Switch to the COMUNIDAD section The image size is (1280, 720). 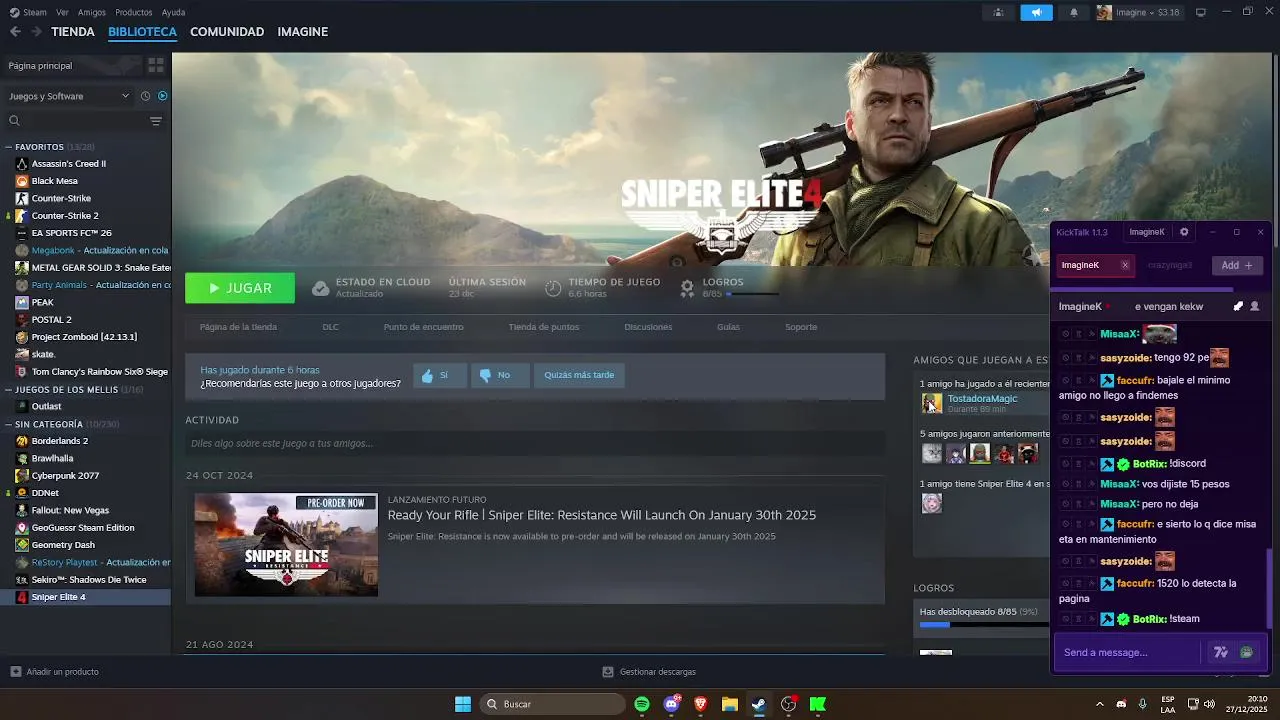(227, 32)
